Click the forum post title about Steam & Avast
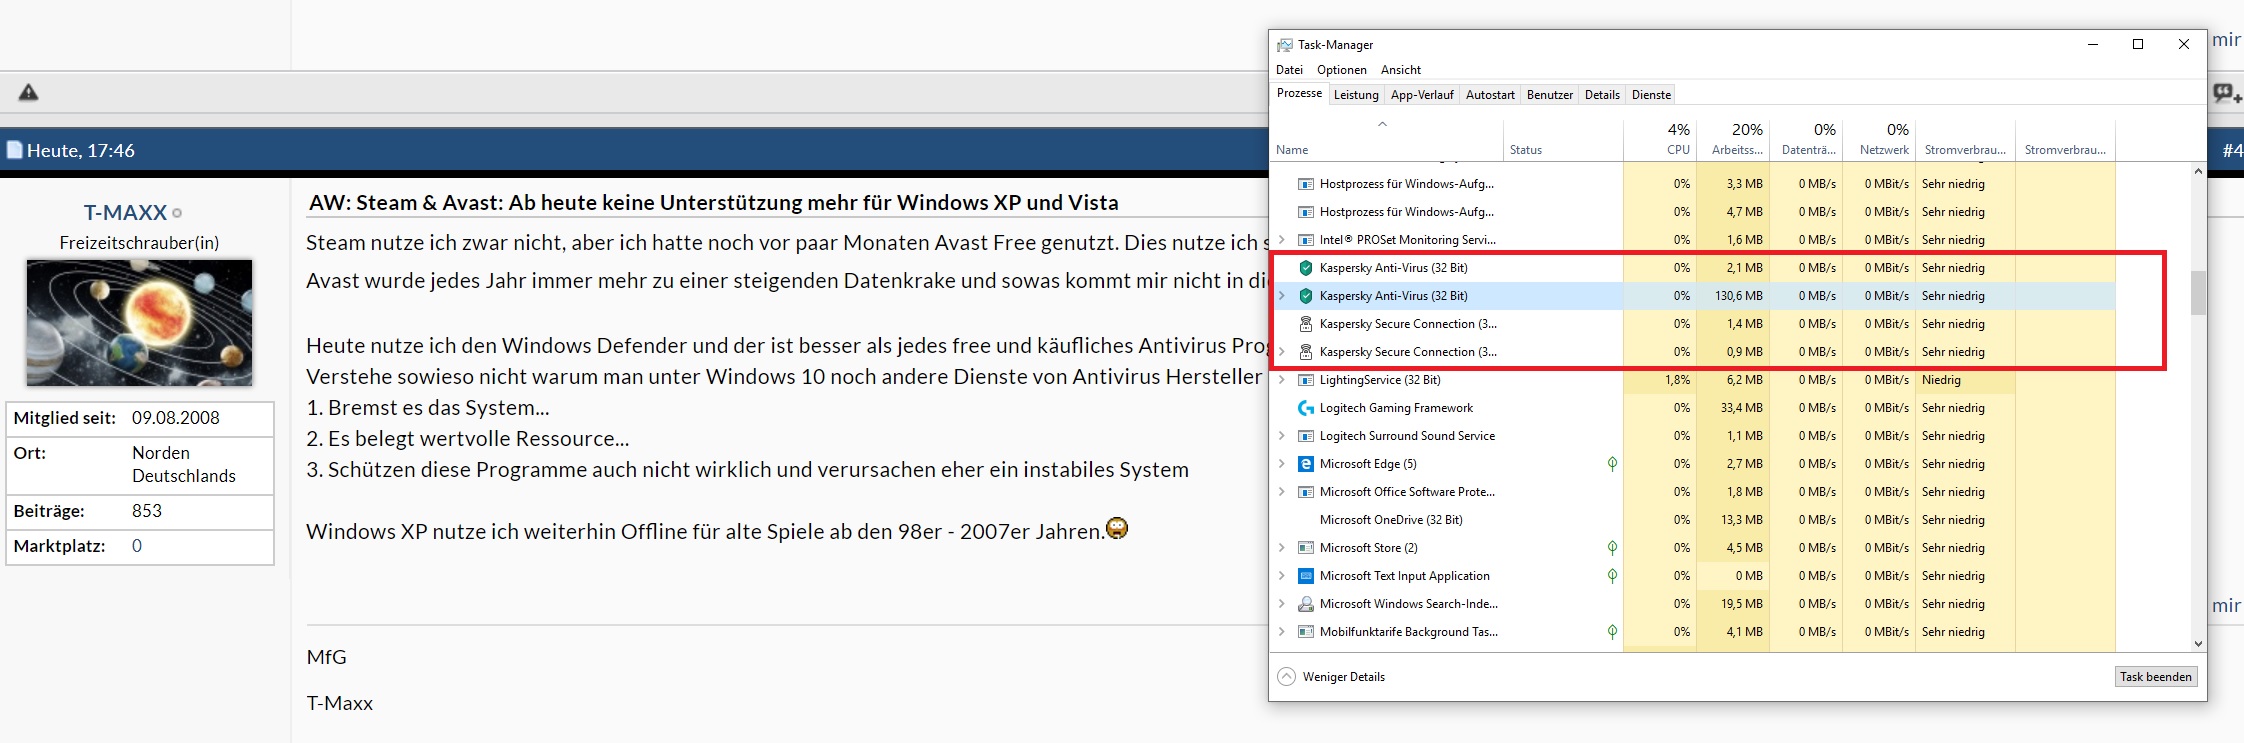 pyautogui.click(x=714, y=203)
